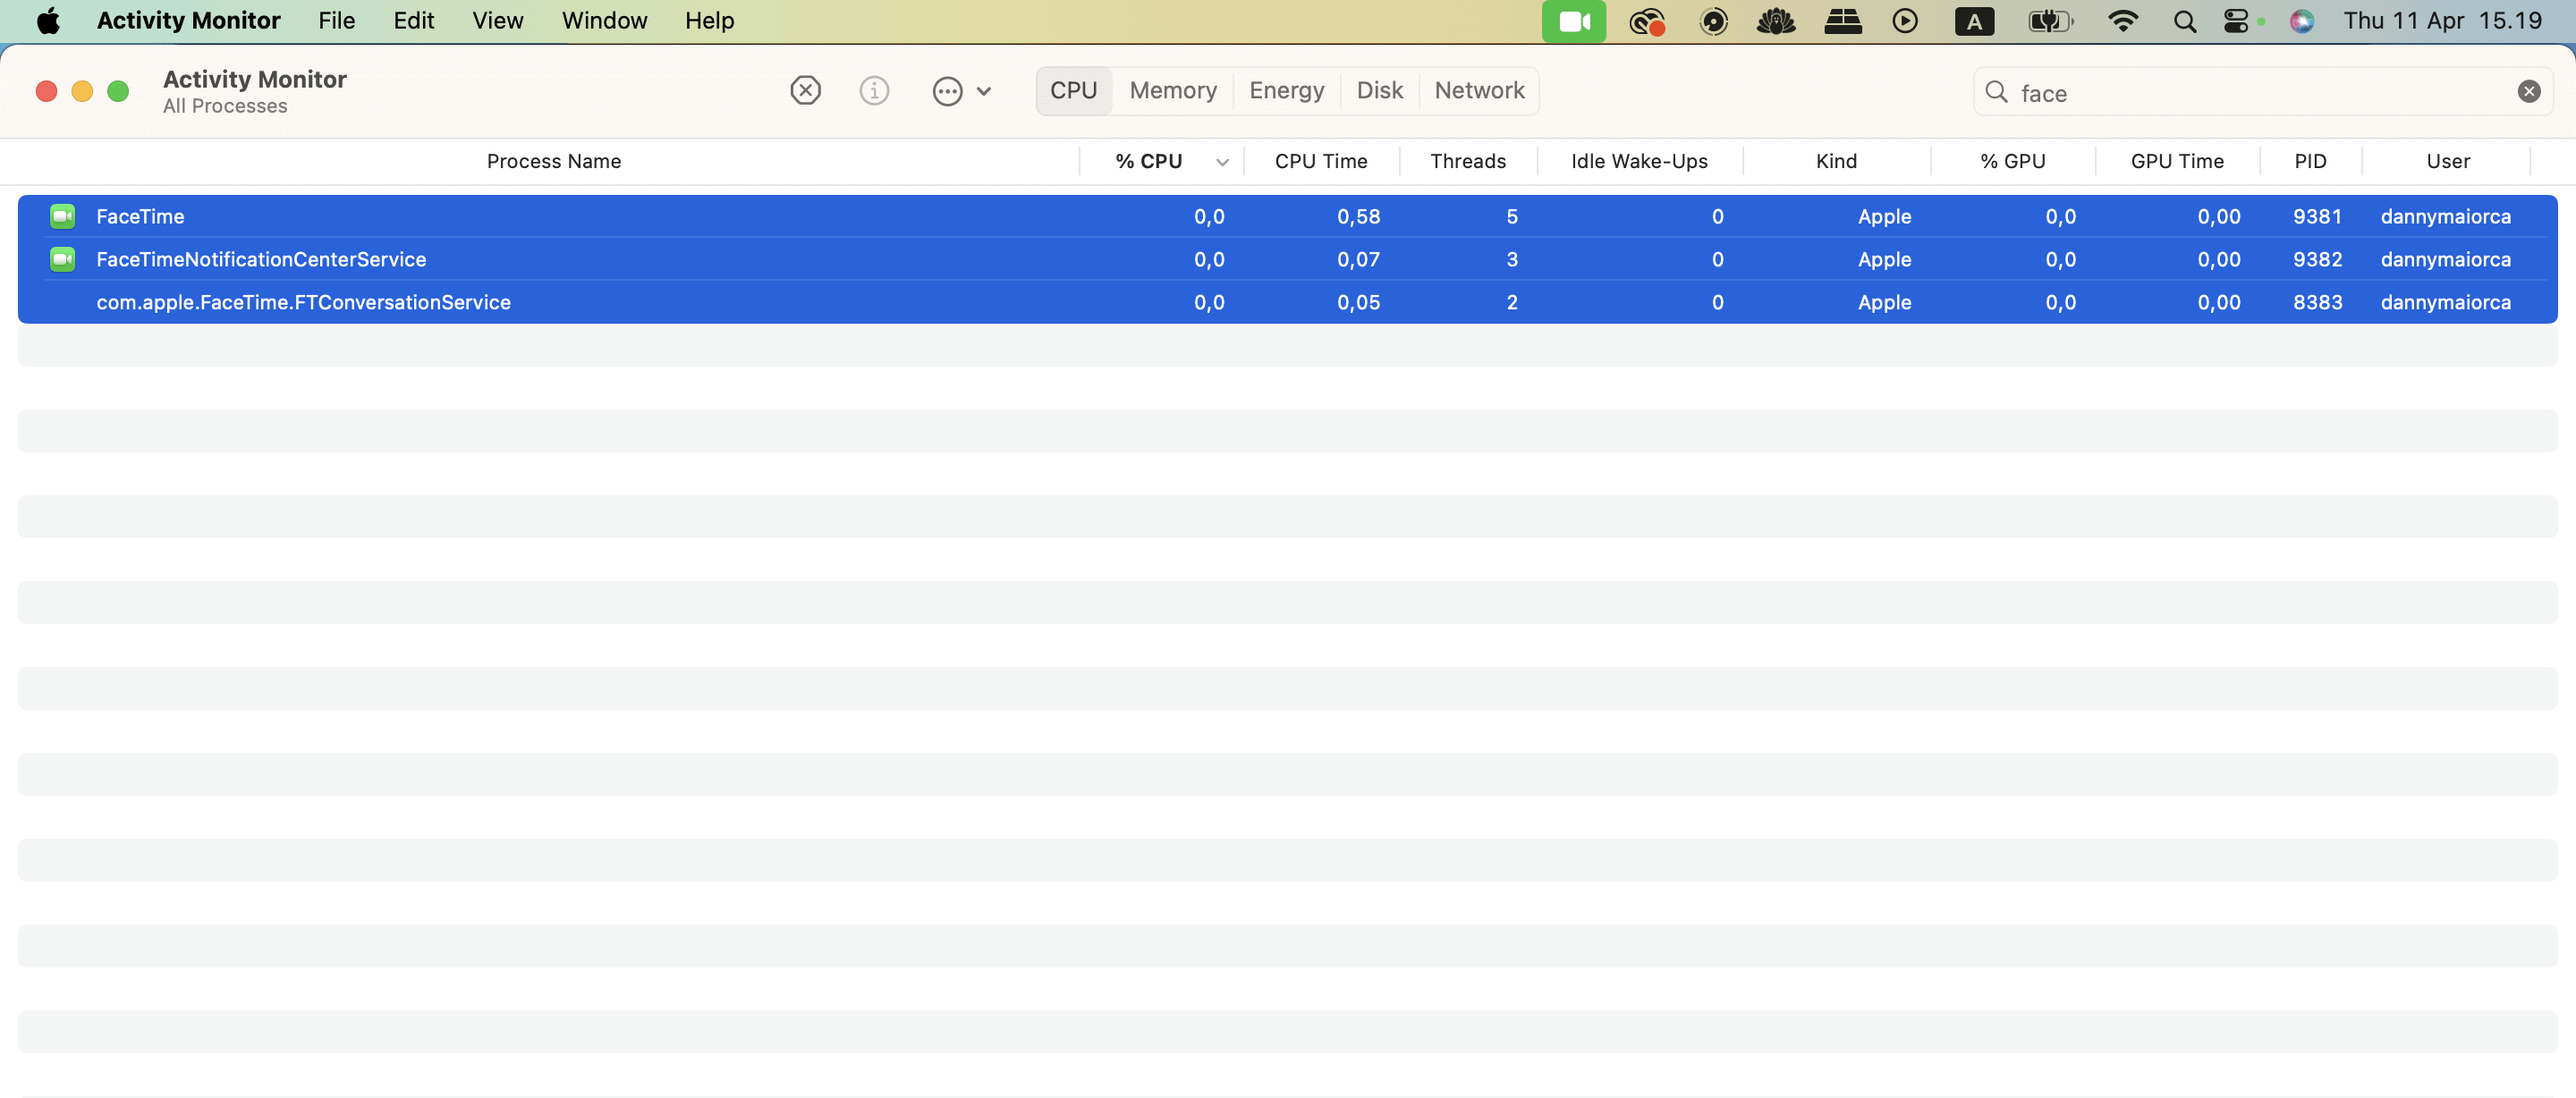
Task: Switch to the Memory tab
Action: click(1172, 91)
